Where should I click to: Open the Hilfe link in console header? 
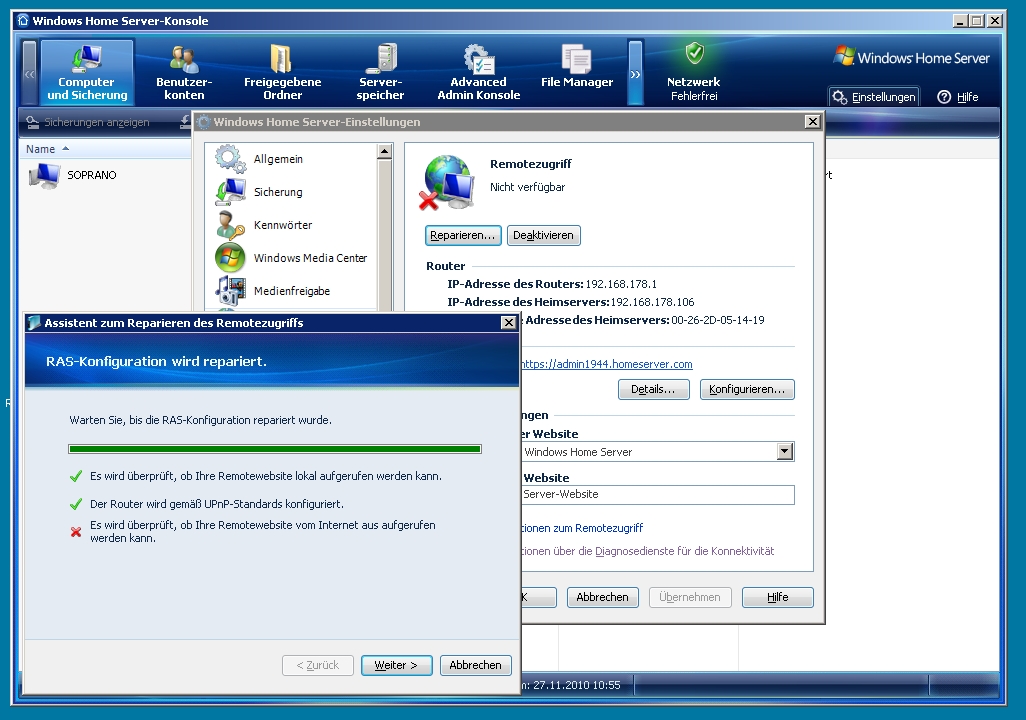point(958,97)
